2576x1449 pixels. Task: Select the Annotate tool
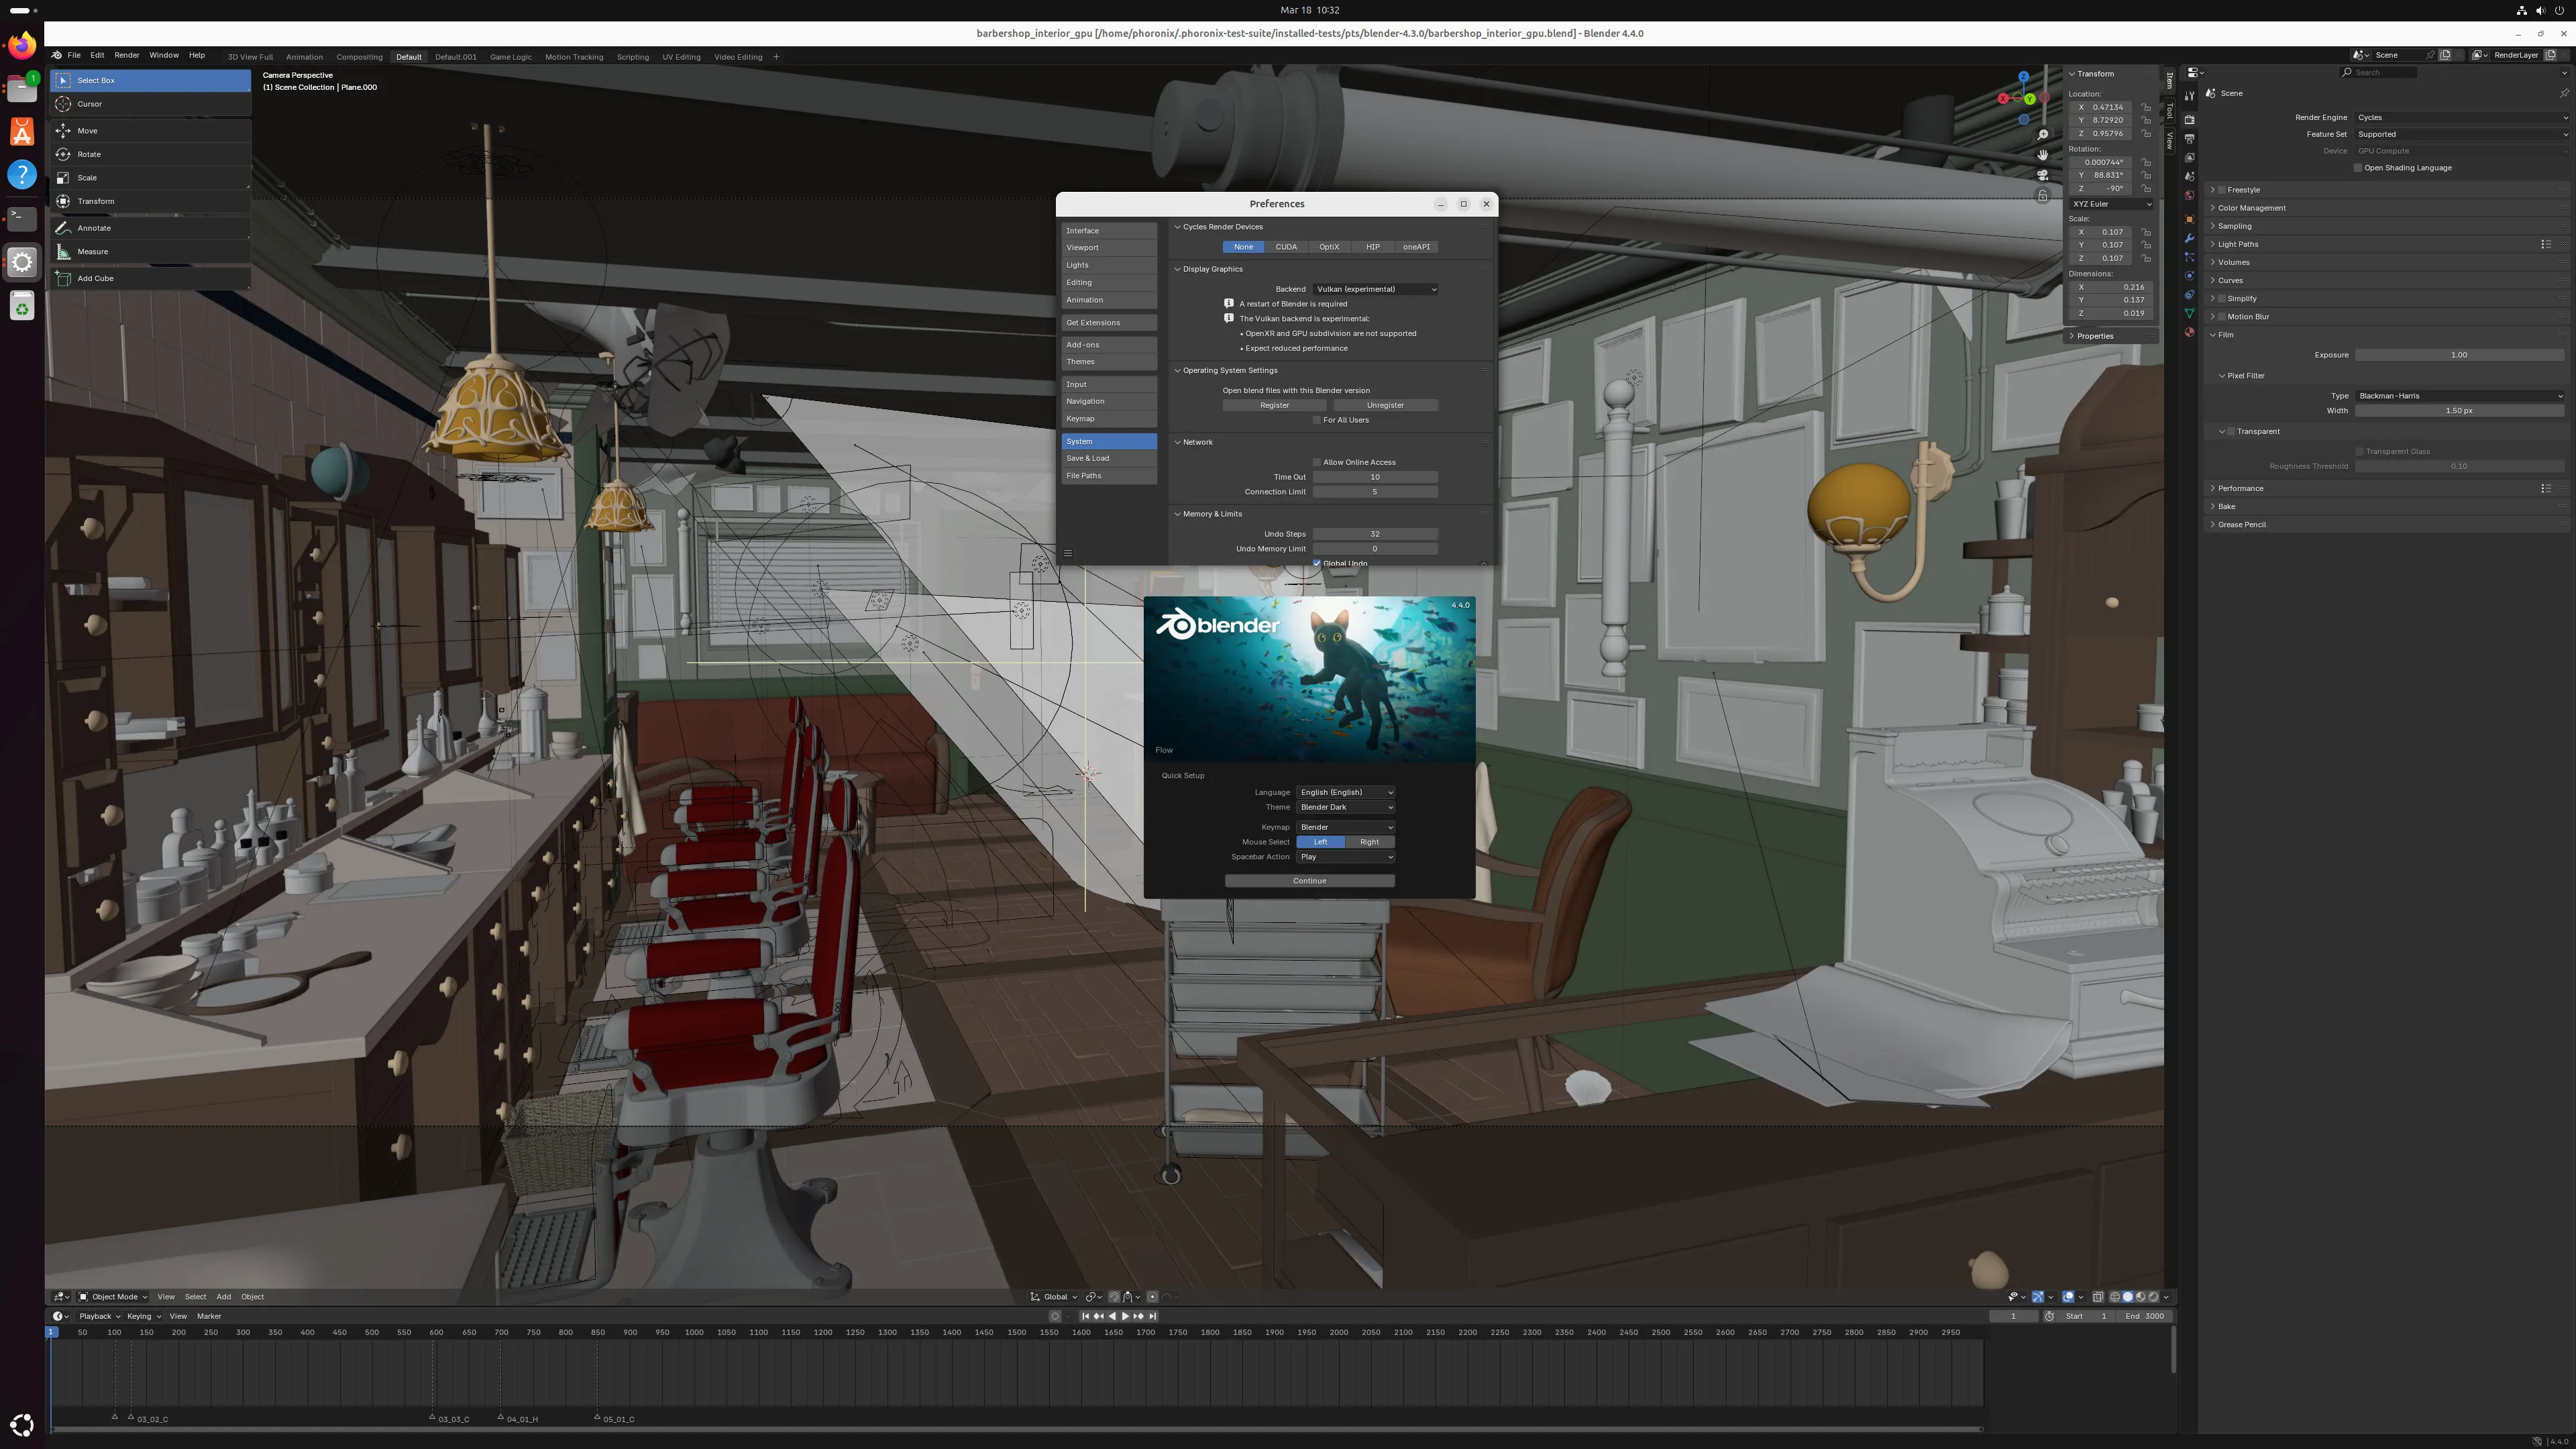[x=94, y=228]
